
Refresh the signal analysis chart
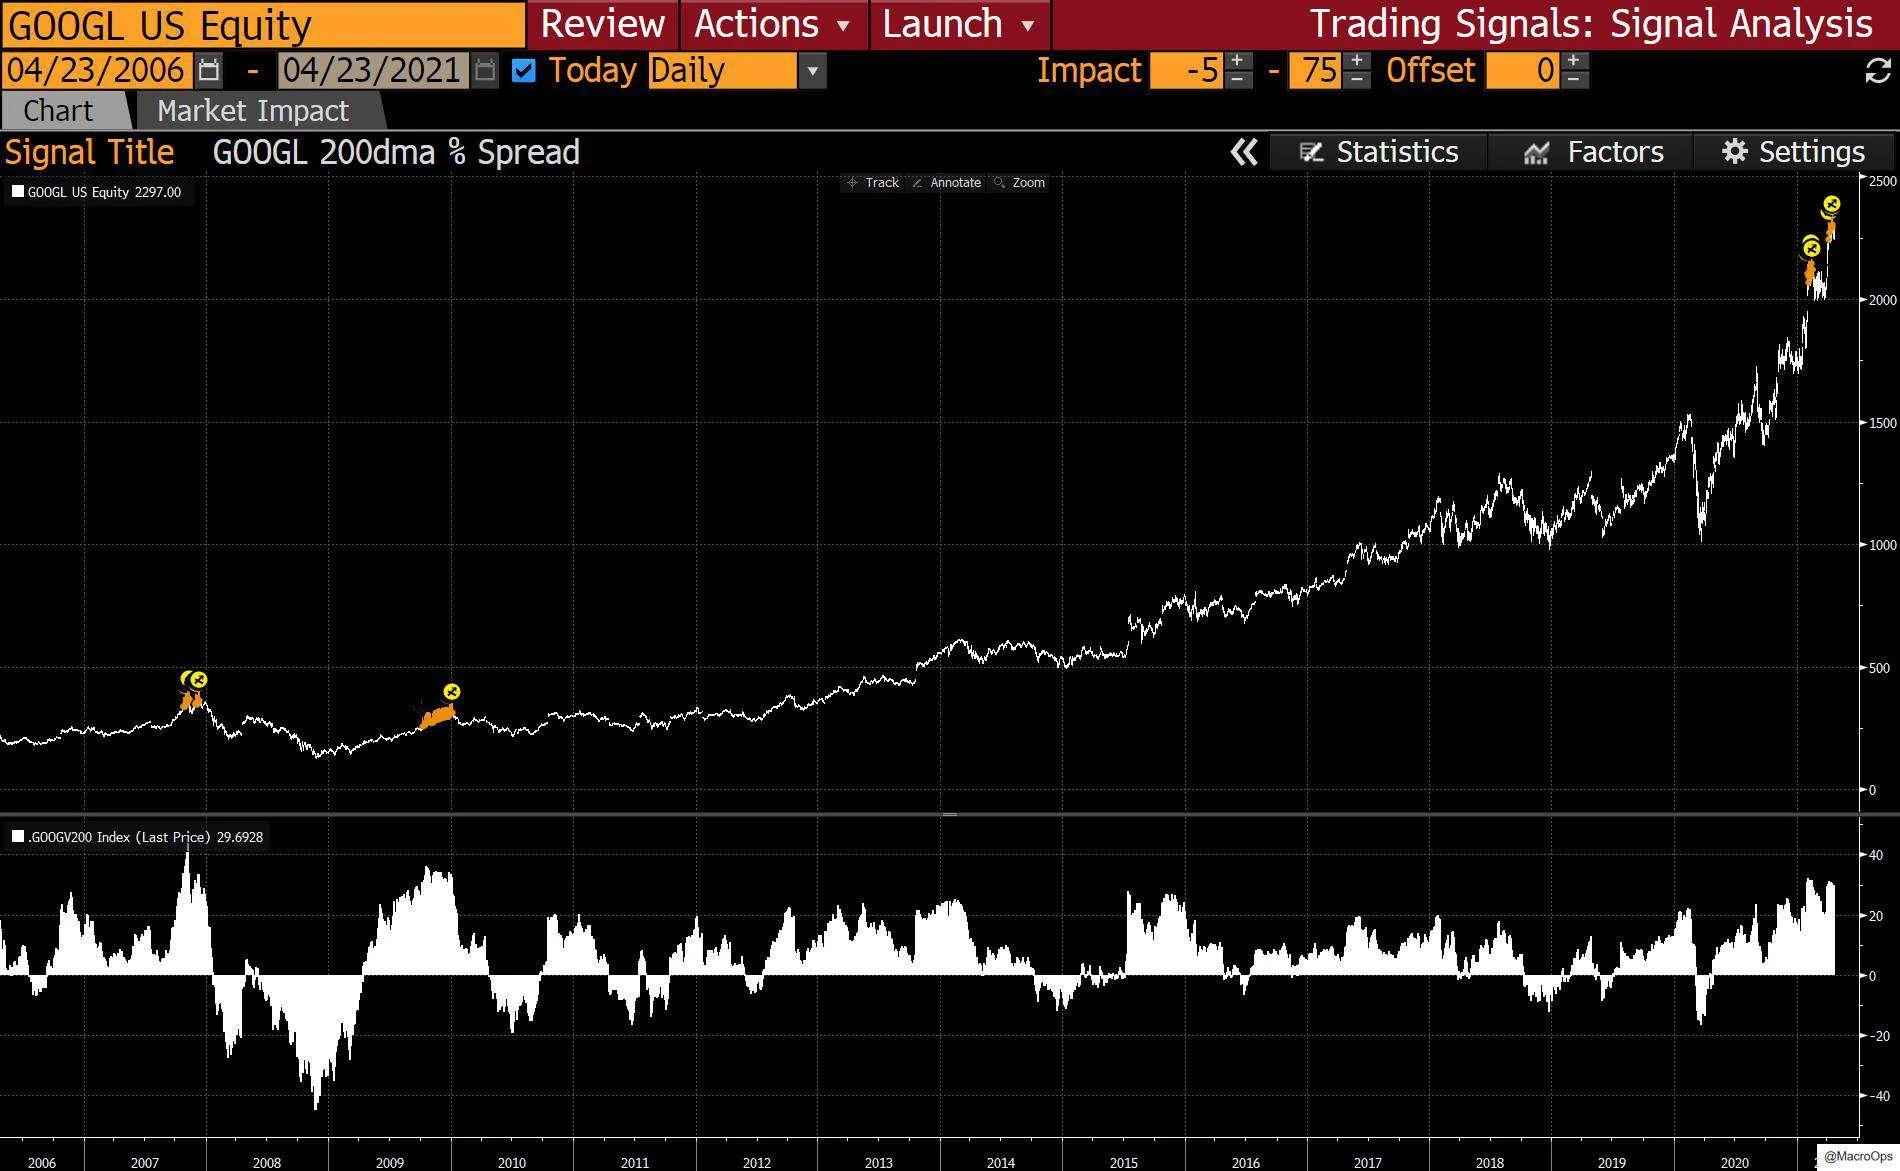click(x=1878, y=70)
